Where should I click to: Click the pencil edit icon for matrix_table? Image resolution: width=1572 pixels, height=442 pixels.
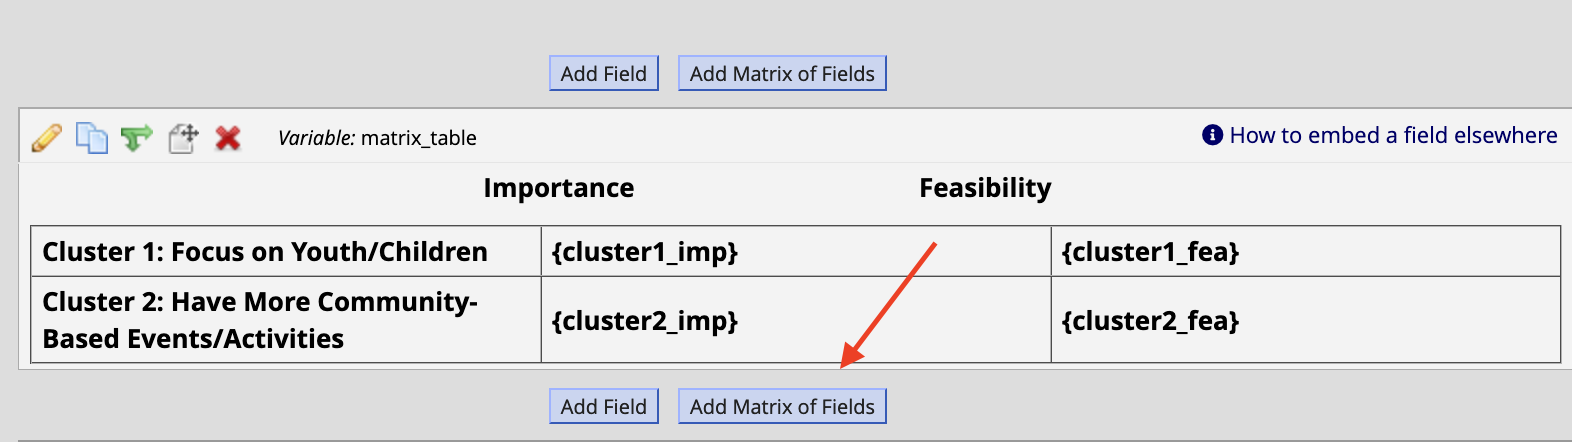47,137
